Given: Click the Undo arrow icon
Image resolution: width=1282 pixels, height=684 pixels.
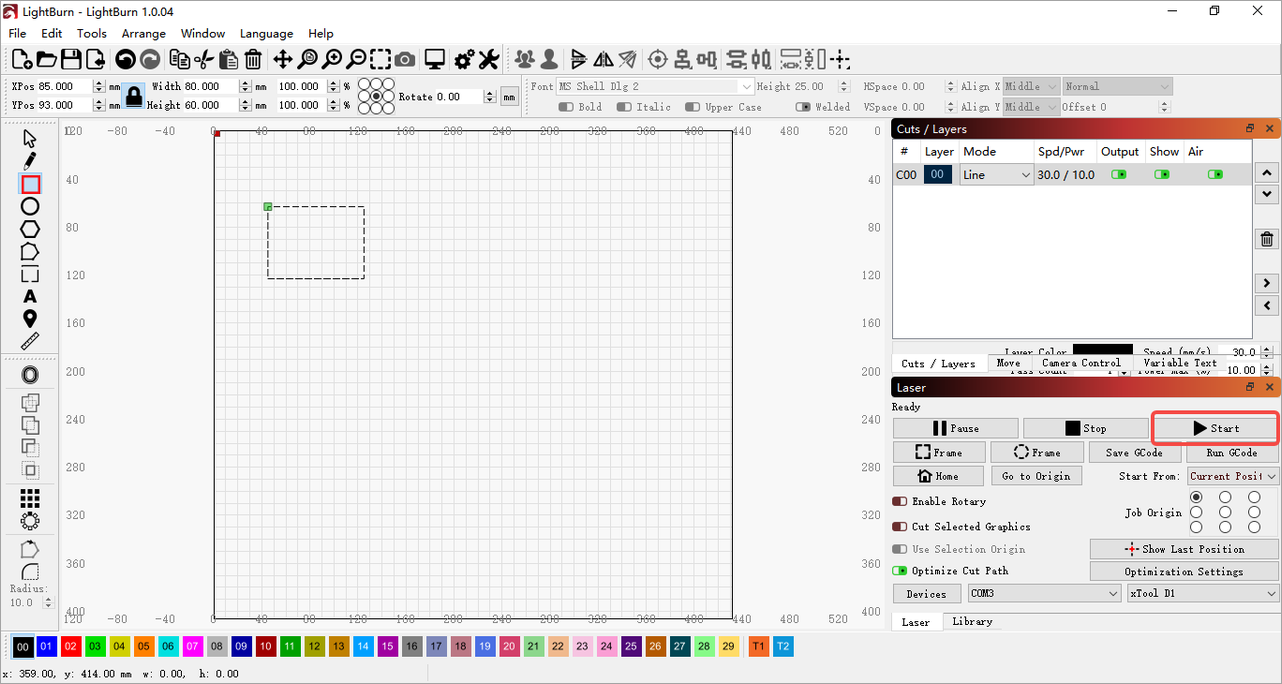Looking at the screenshot, I should tap(125, 60).
